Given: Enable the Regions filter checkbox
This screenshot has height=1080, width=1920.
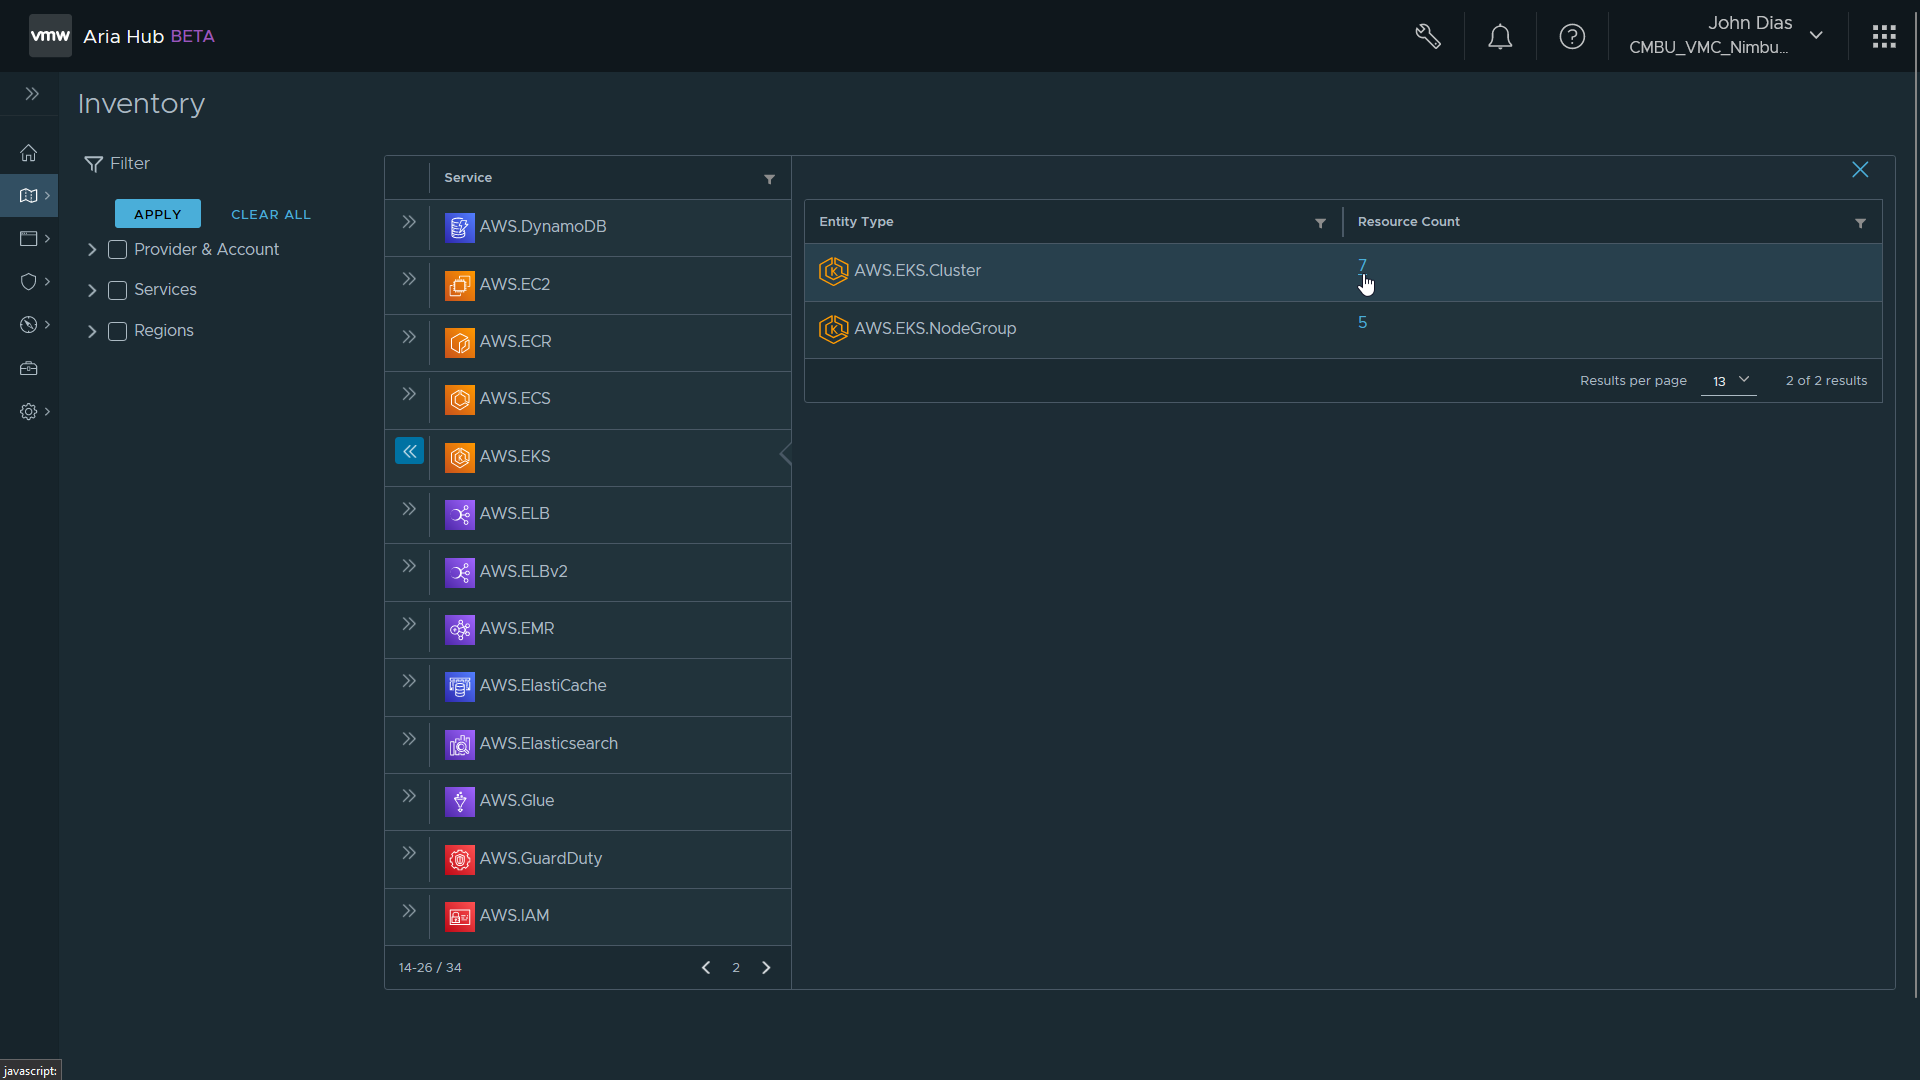Looking at the screenshot, I should coord(118,331).
